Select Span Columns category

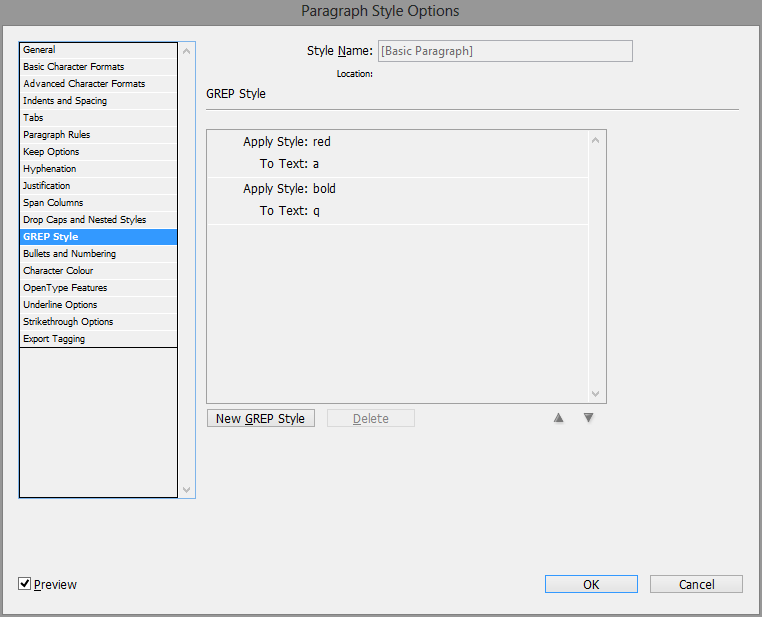(98, 203)
